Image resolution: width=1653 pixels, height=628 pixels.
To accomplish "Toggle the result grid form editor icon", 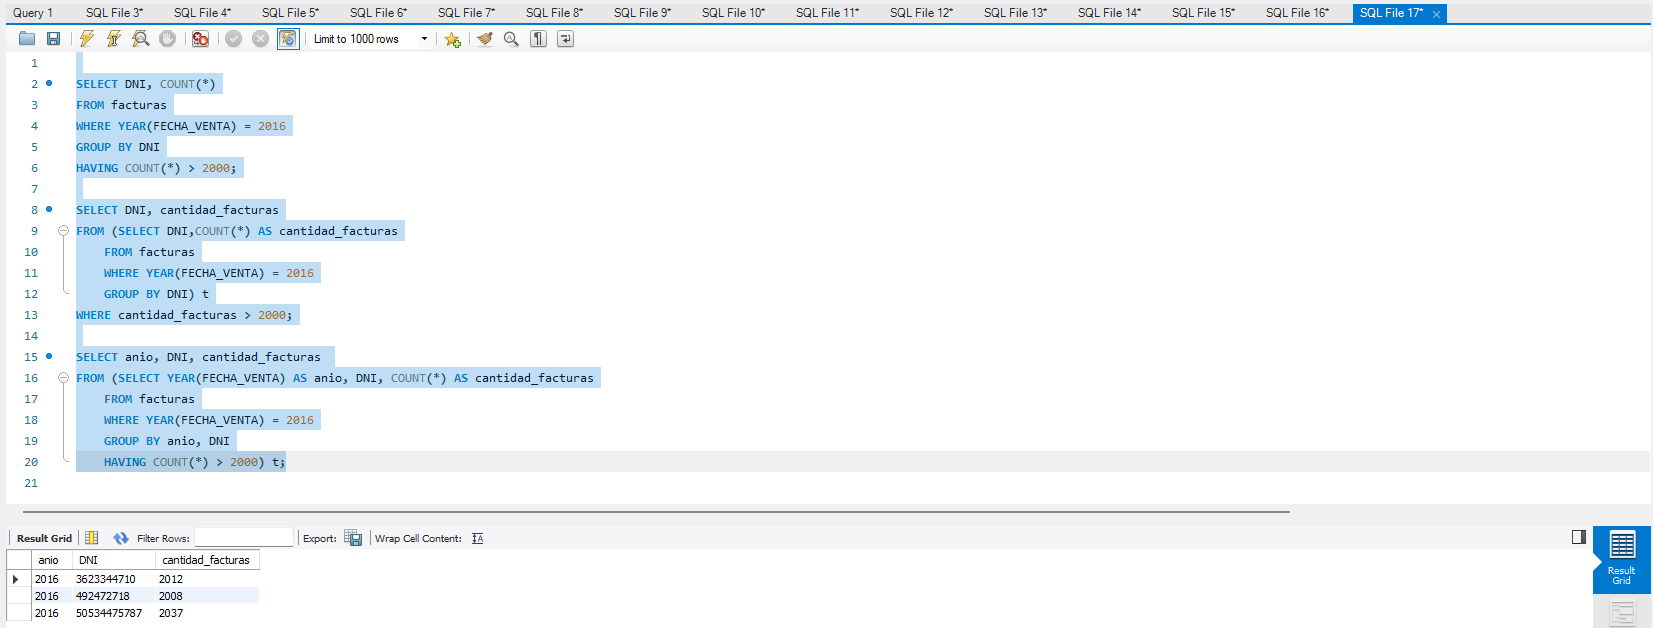I will click(x=92, y=538).
